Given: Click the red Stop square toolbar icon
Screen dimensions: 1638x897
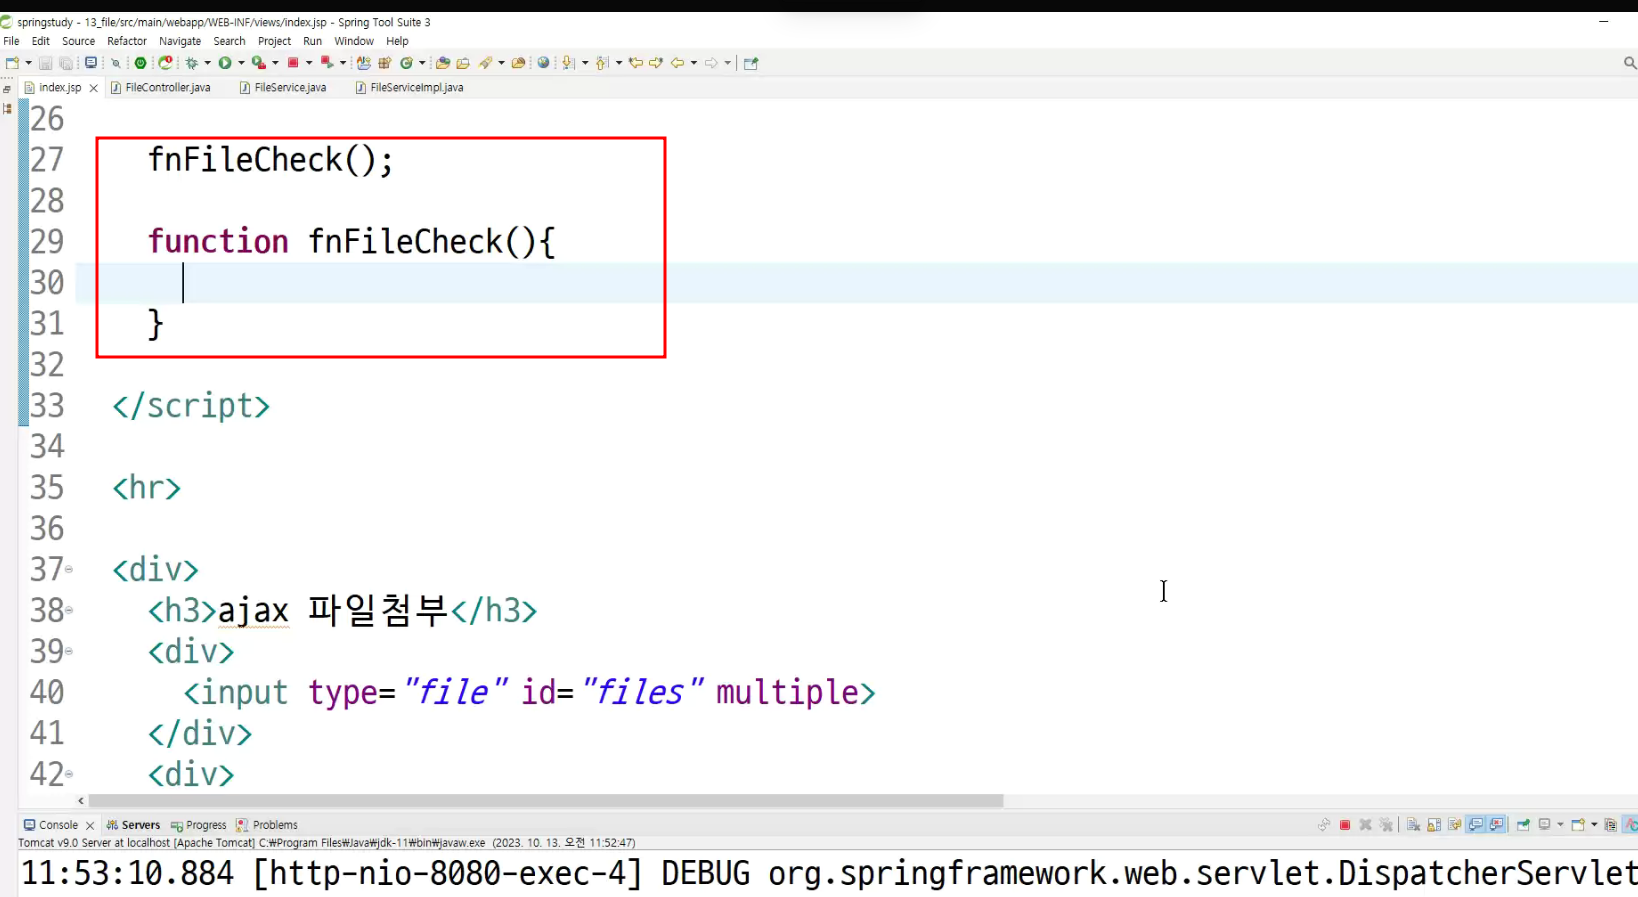Looking at the screenshot, I should pos(293,63).
